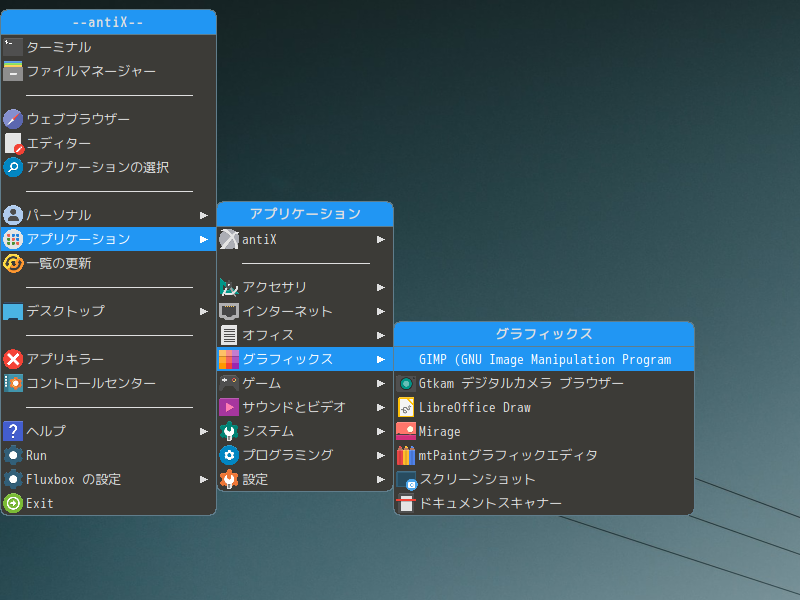Expand the プログラミング submenu arrow
800x600 pixels.
[381, 455]
